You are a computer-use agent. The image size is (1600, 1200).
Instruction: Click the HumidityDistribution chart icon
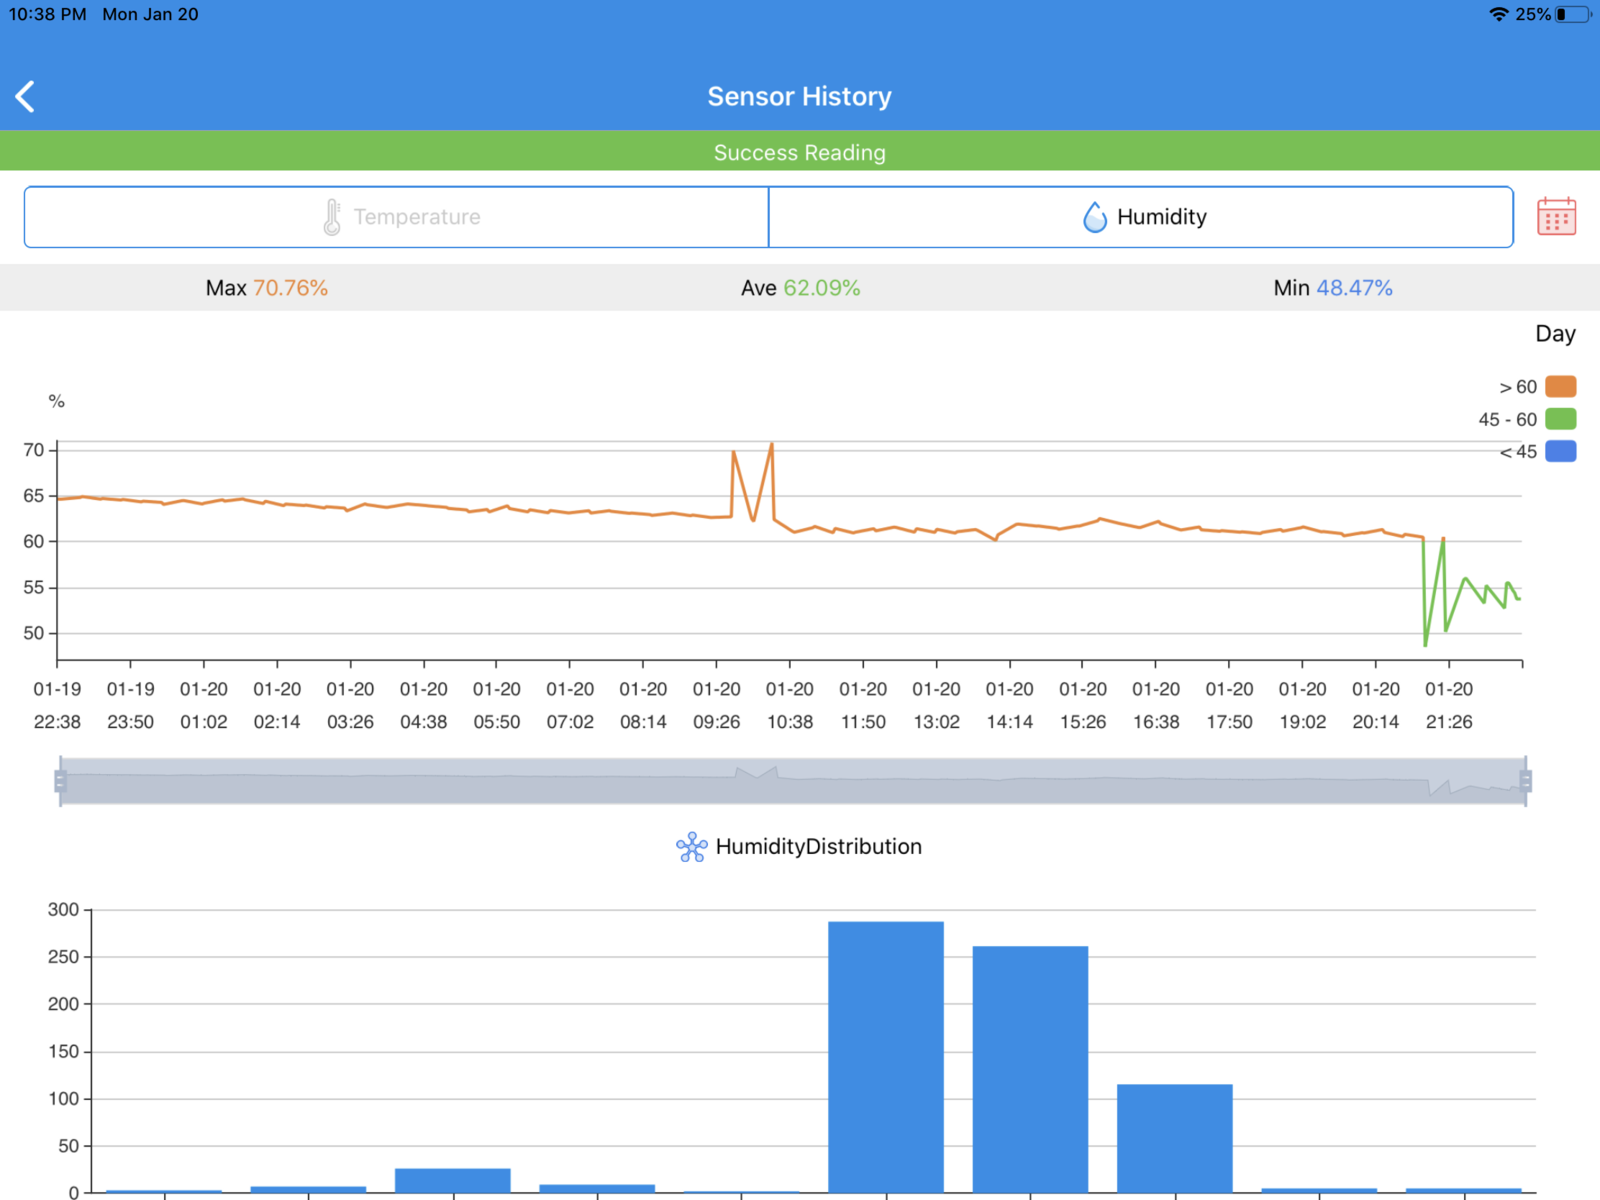pos(692,847)
